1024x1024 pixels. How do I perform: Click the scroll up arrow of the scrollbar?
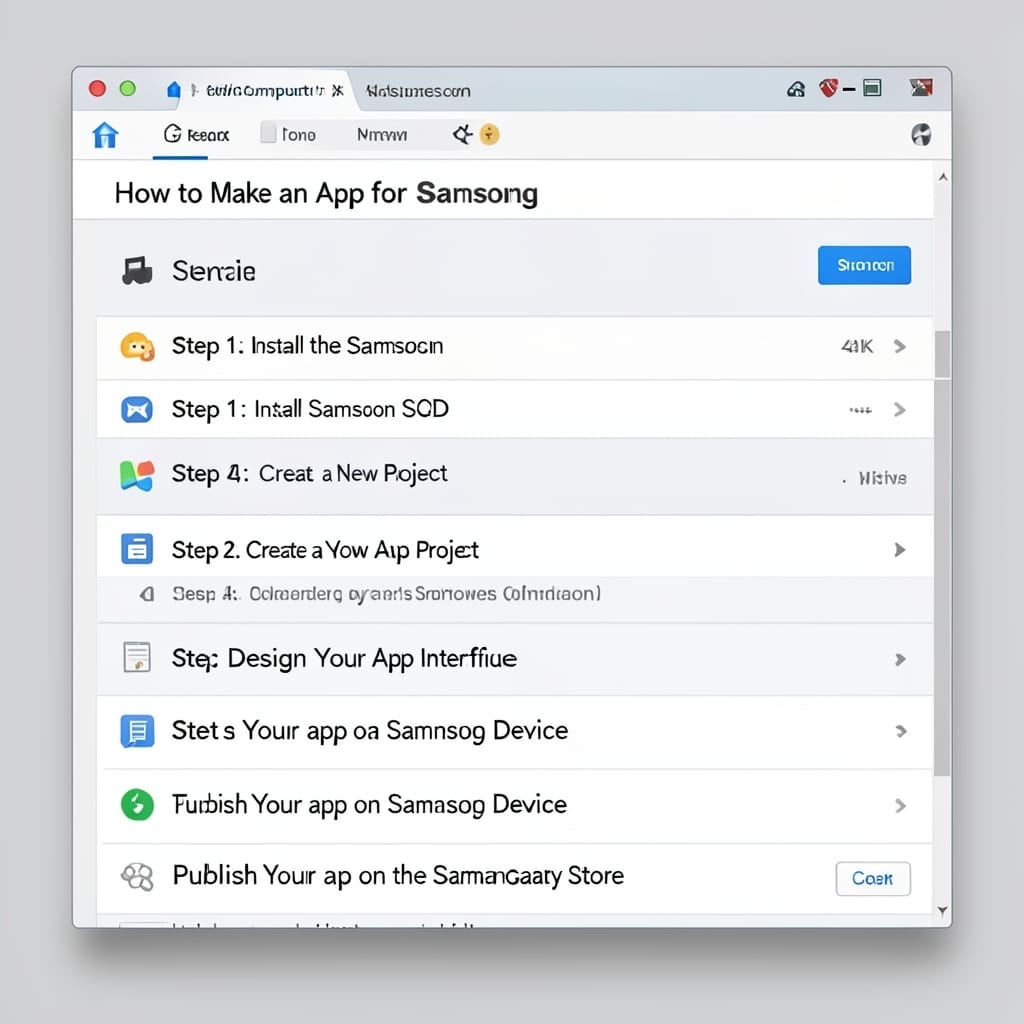[x=942, y=177]
